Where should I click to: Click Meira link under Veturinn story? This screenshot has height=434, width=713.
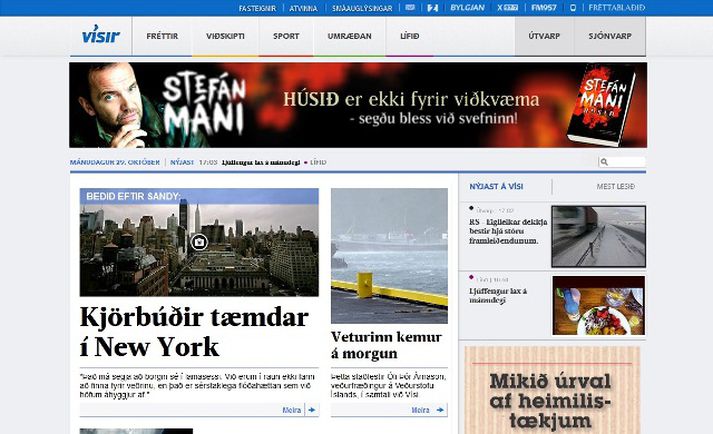tap(420, 410)
